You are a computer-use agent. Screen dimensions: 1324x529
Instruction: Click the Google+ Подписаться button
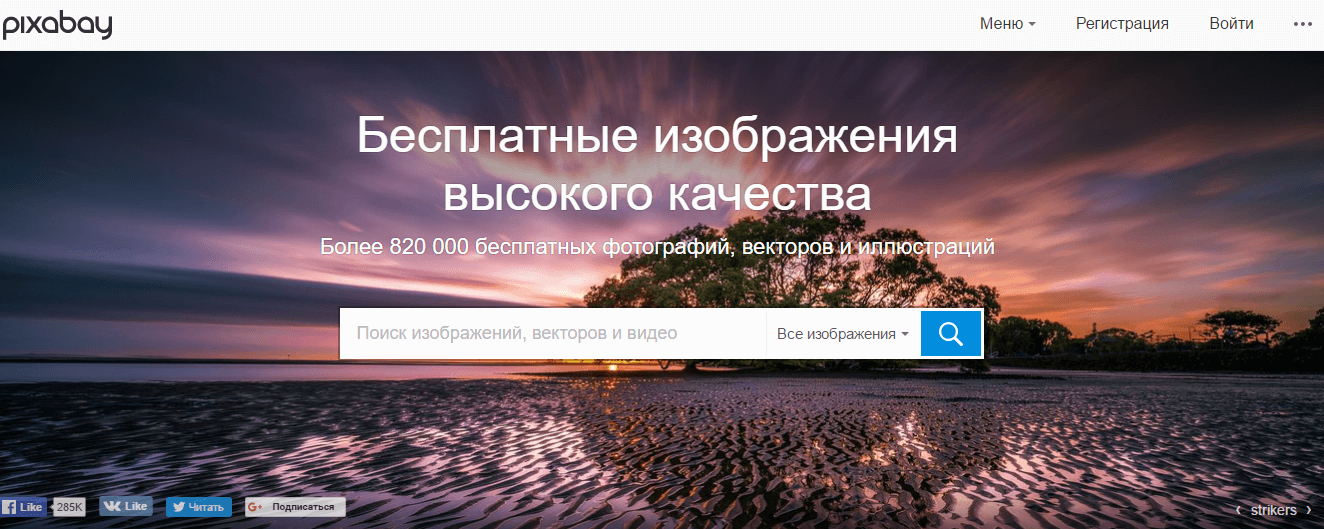tap(295, 507)
